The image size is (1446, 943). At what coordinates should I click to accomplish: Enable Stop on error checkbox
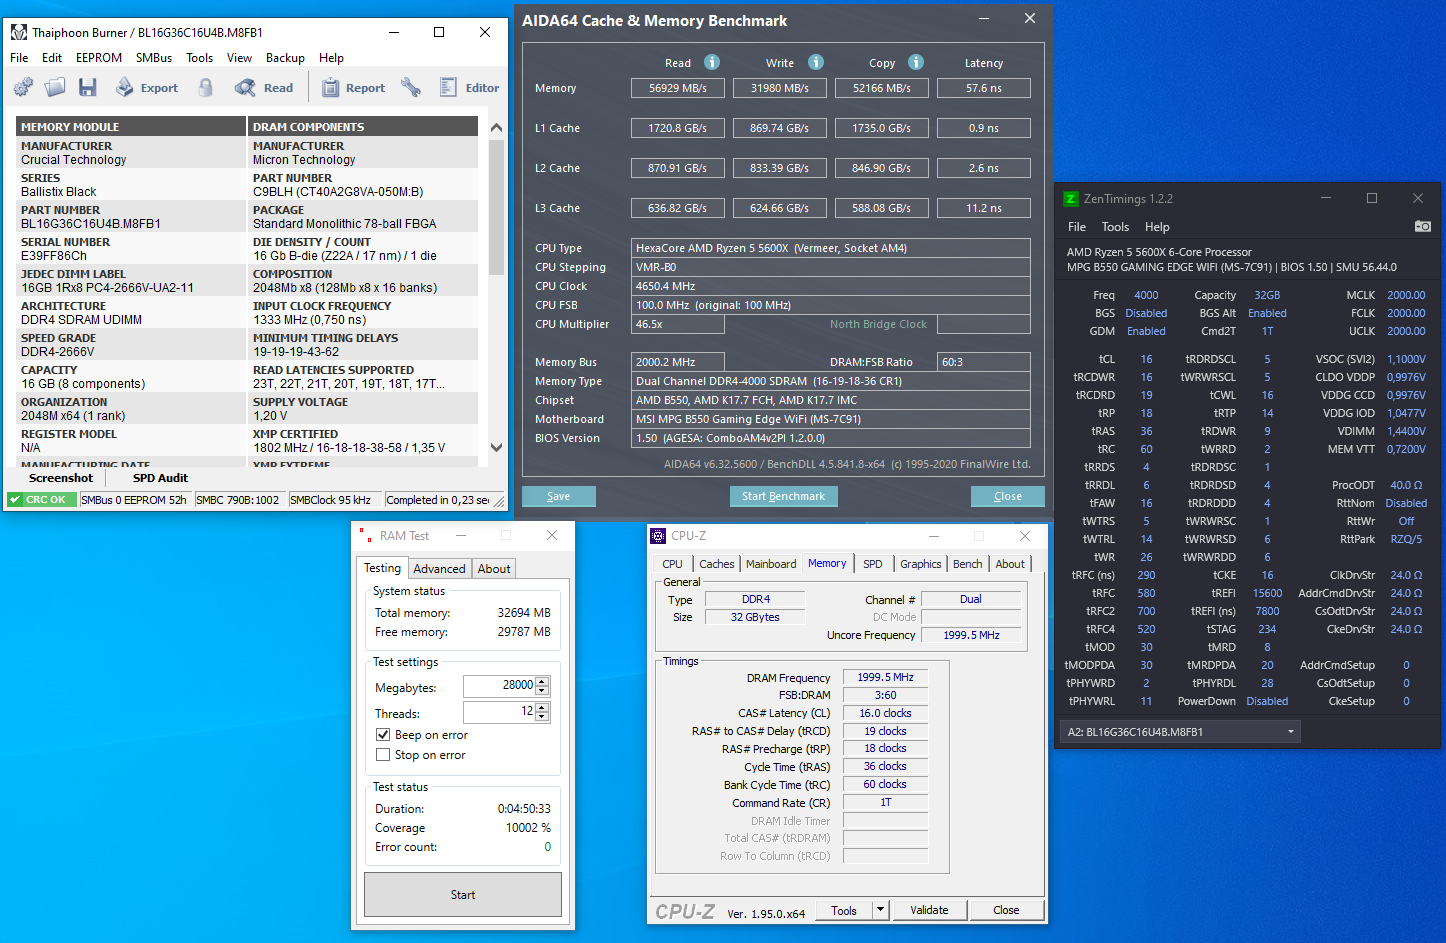click(x=383, y=755)
